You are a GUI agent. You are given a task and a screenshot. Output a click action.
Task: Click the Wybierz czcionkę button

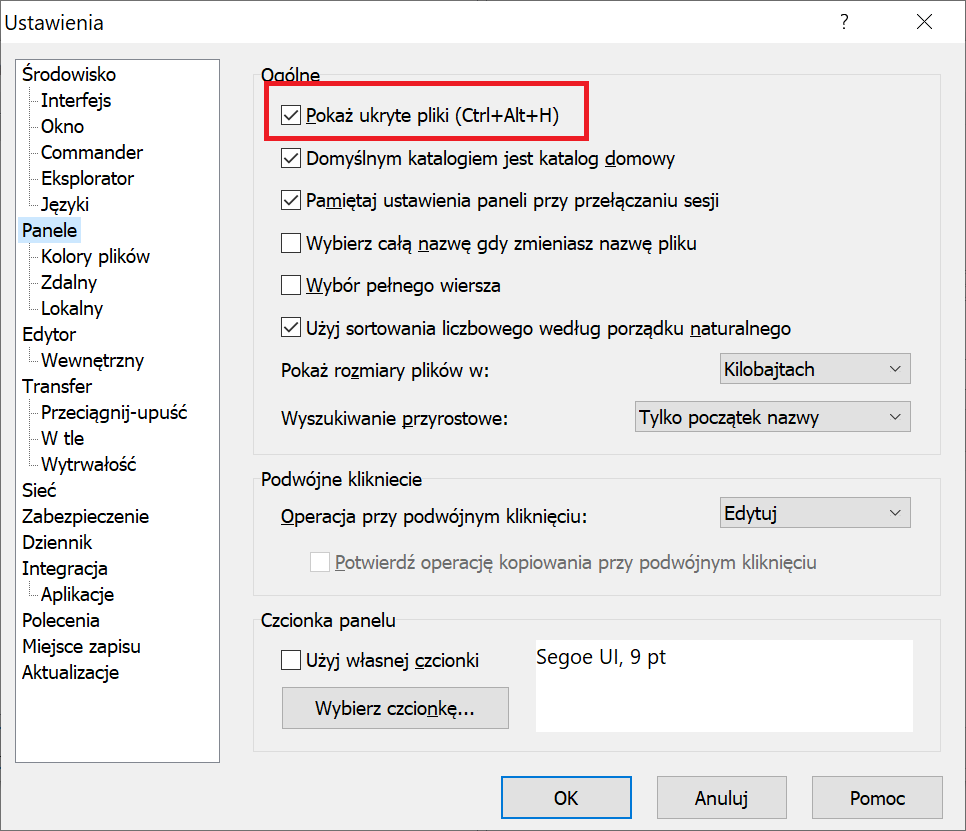(395, 709)
